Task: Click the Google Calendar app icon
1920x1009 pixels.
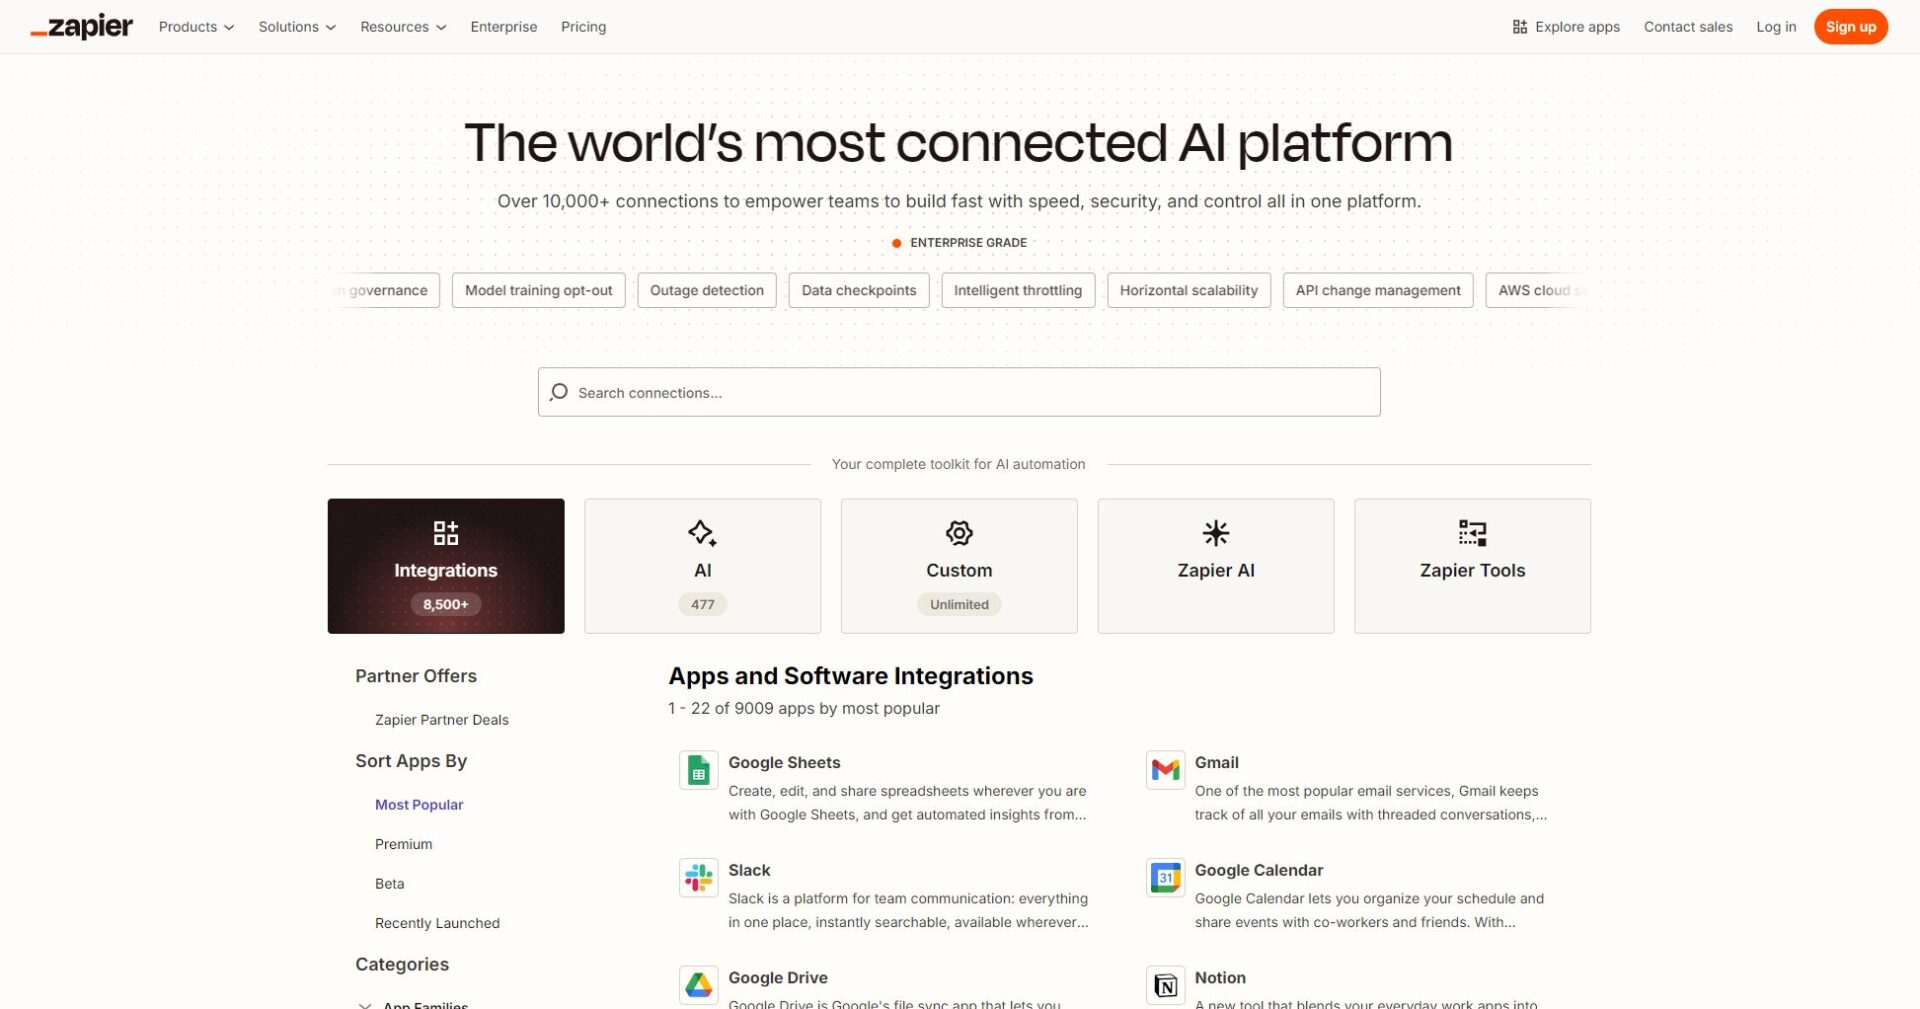Action: (1165, 878)
